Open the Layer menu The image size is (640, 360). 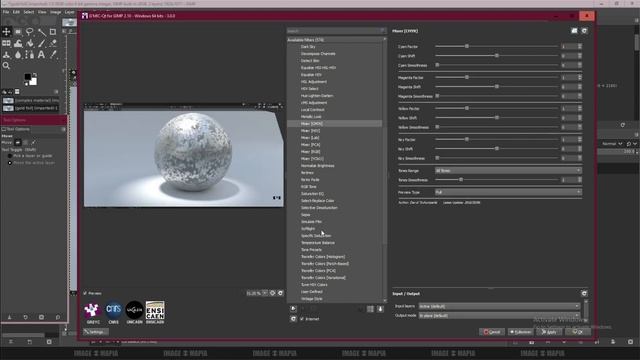click(70, 12)
